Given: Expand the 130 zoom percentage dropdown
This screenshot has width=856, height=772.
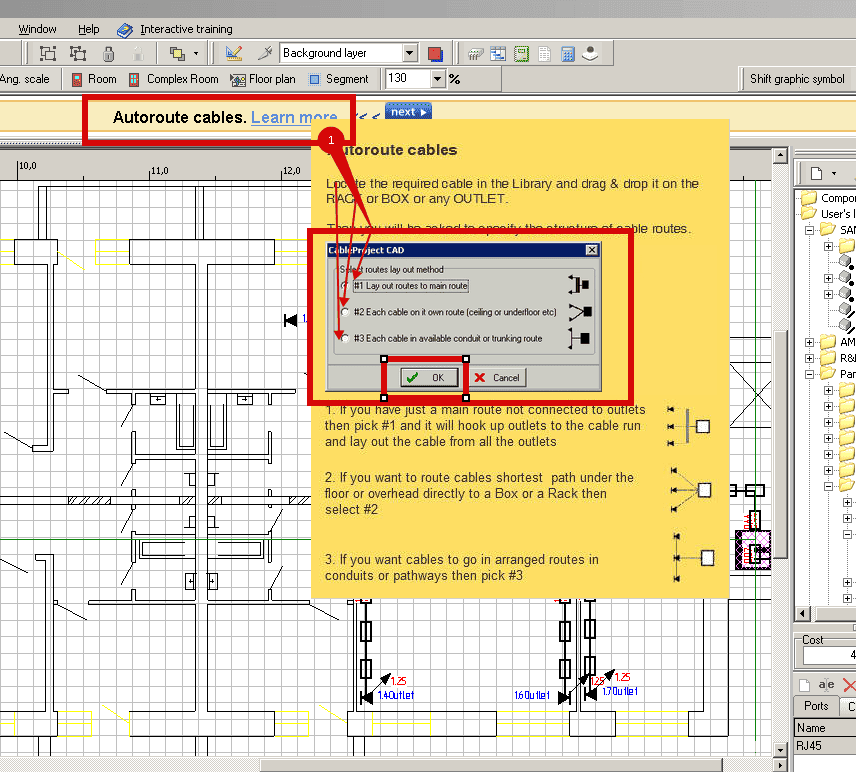Looking at the screenshot, I should (437, 79).
